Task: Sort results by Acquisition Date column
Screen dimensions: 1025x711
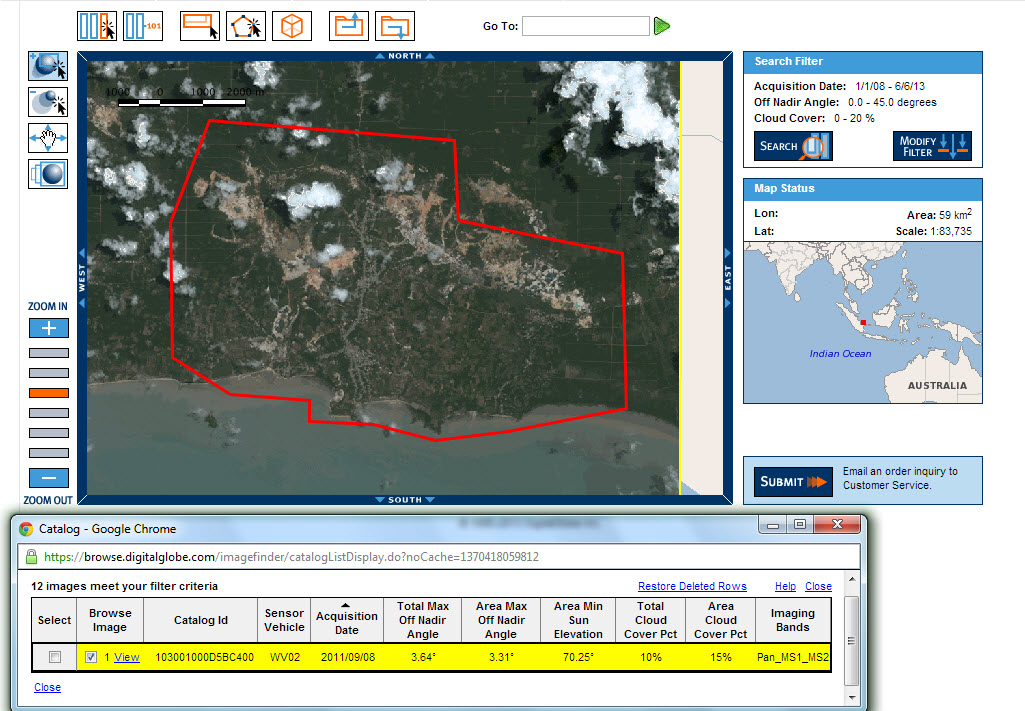Action: pos(347,620)
